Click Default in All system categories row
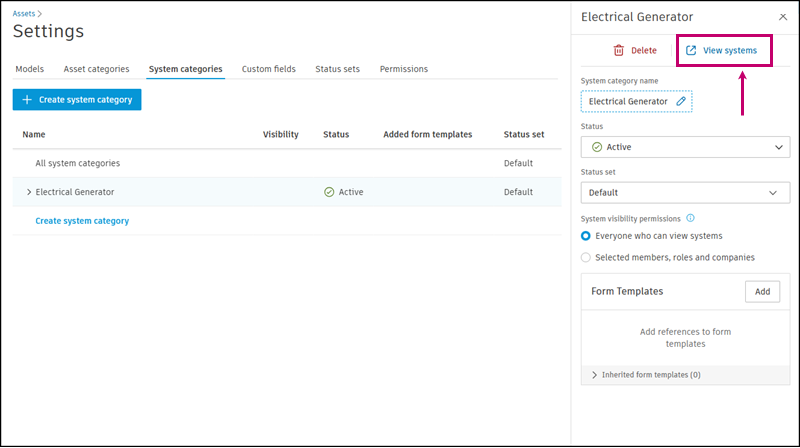The width and height of the screenshot is (800, 448). coord(518,163)
